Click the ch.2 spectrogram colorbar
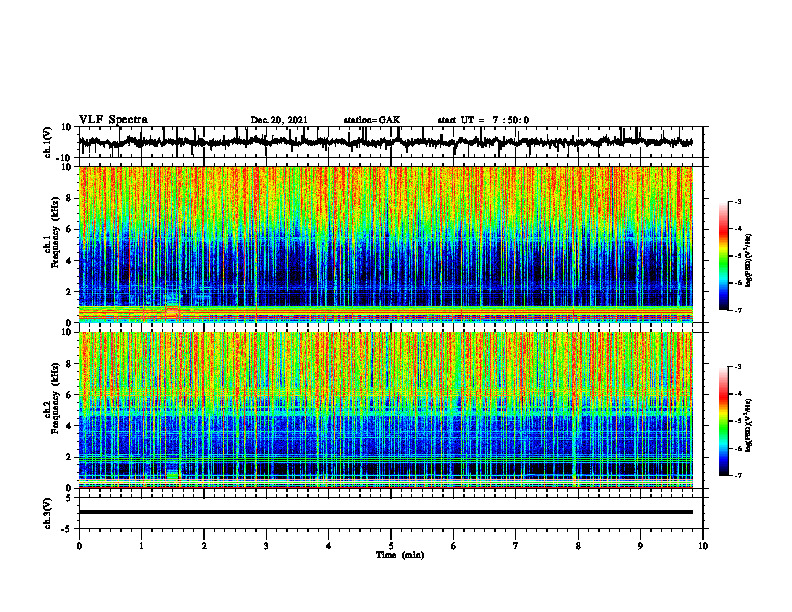Screen dimensions: 792x612 (724, 421)
